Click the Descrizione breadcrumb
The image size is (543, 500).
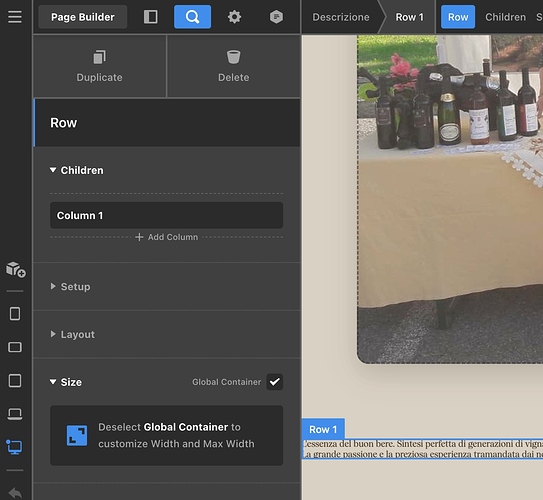pyautogui.click(x=341, y=17)
